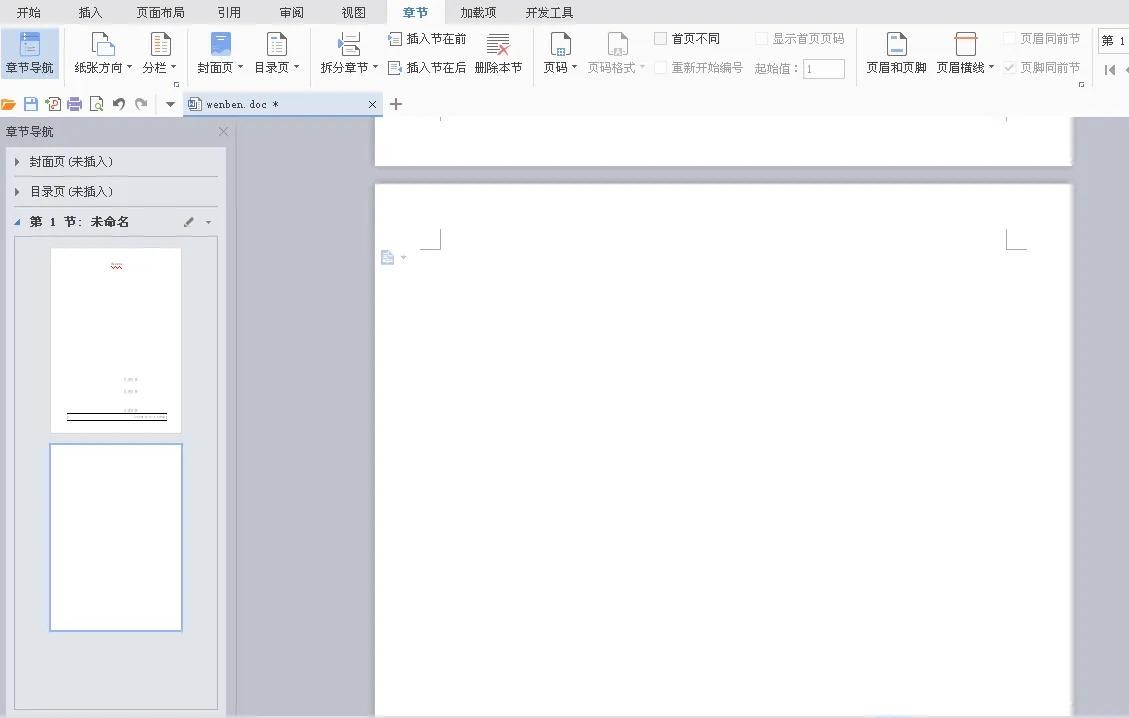Click 插入节在前 button
1129x718 pixels.
click(x=427, y=39)
